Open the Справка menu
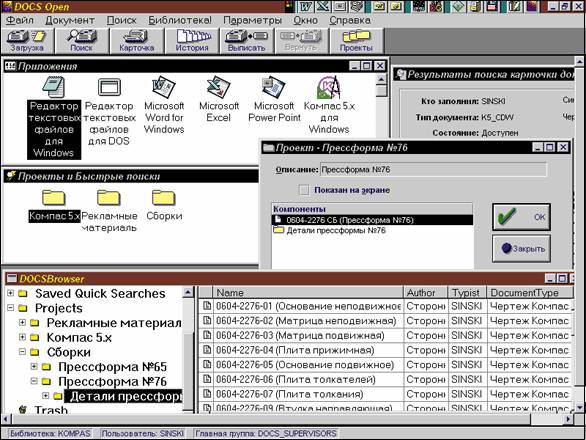 coord(350,20)
